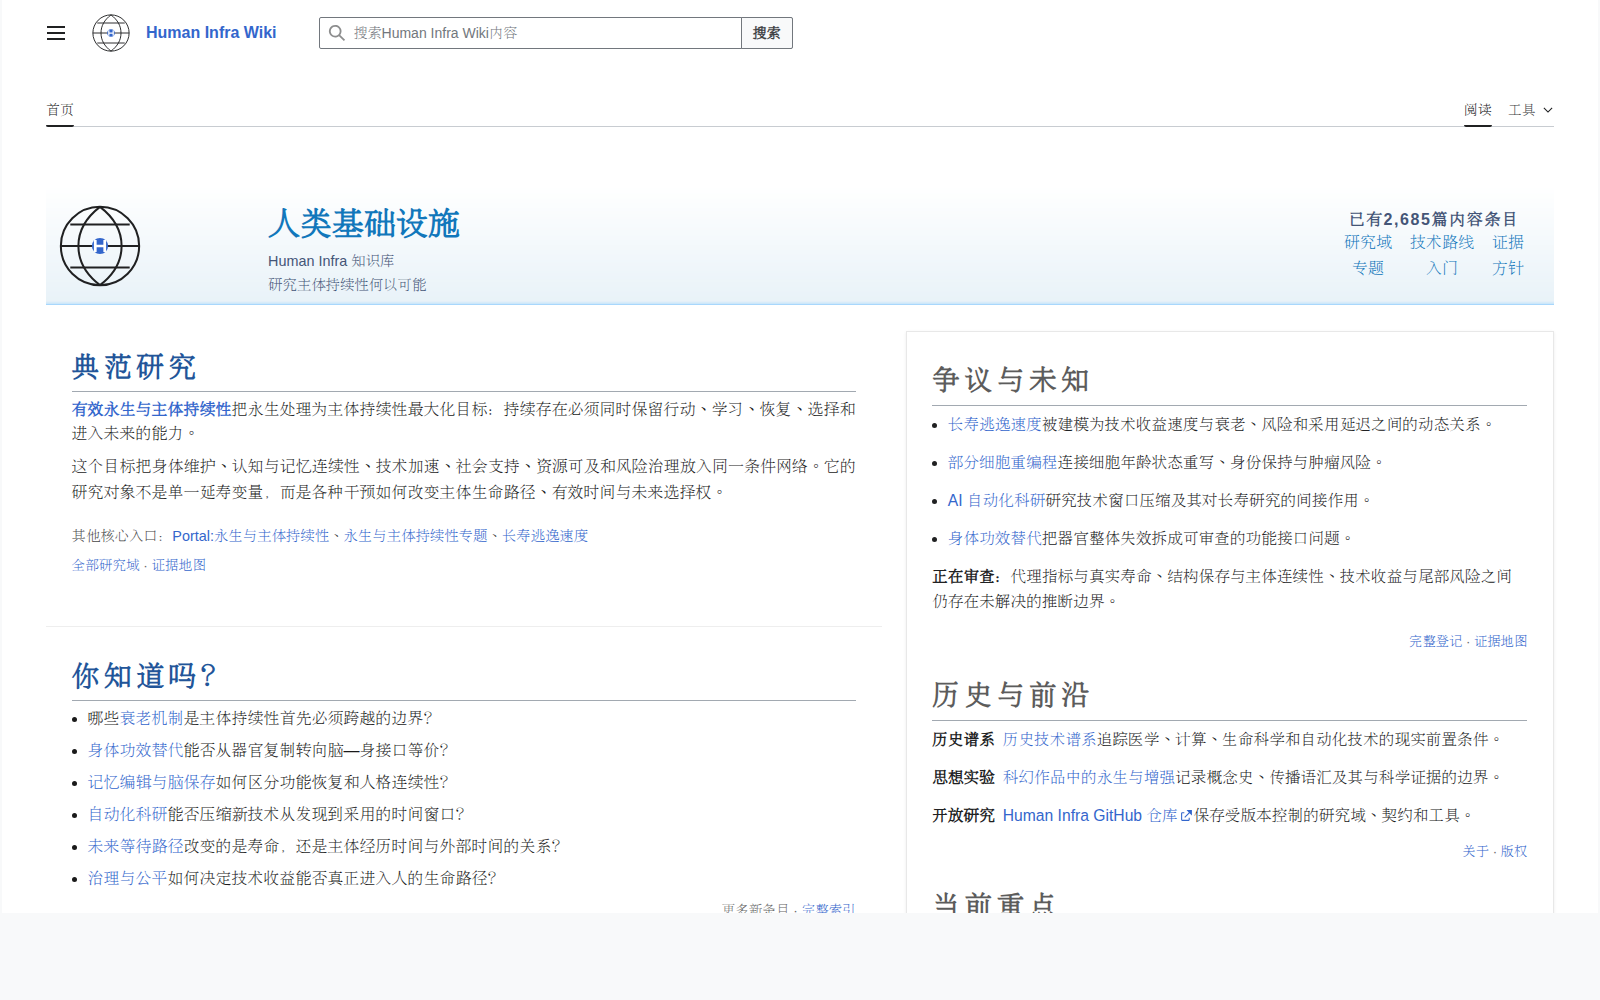Click the 你知道吗？ section heading
Image resolution: width=1600 pixels, height=1000 pixels.
(145, 676)
